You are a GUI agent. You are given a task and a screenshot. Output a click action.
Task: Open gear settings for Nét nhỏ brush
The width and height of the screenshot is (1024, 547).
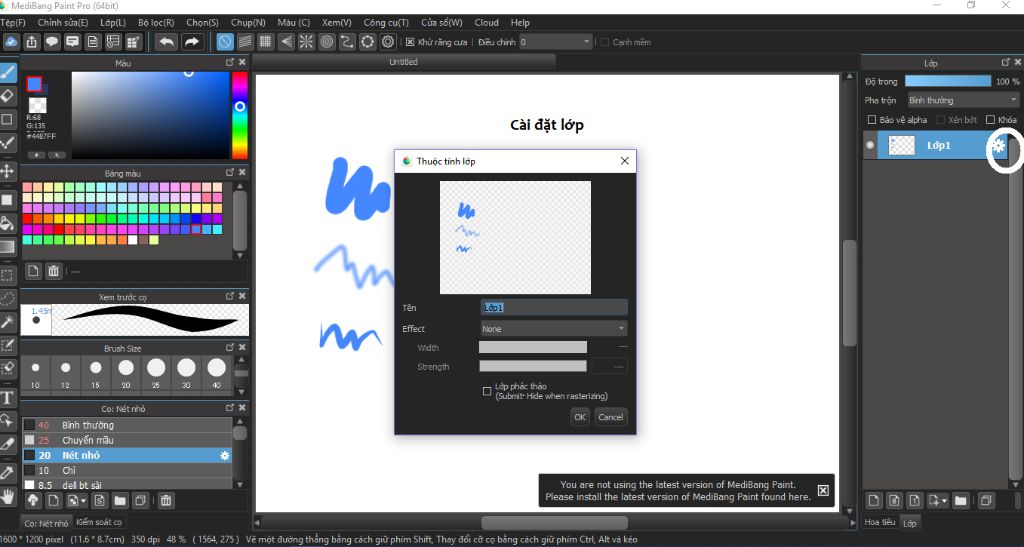(x=225, y=456)
